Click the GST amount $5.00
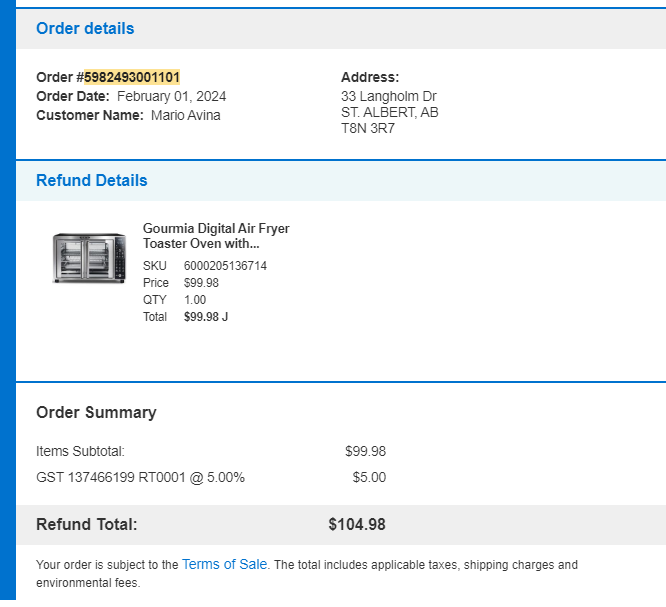Image resolution: width=666 pixels, height=607 pixels. pyautogui.click(x=369, y=477)
